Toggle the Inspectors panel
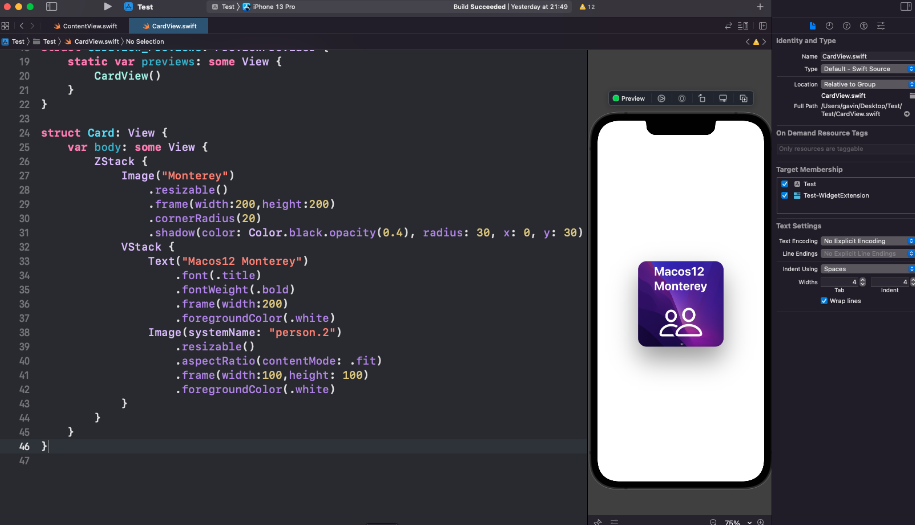915x525 pixels. pos(906,6)
